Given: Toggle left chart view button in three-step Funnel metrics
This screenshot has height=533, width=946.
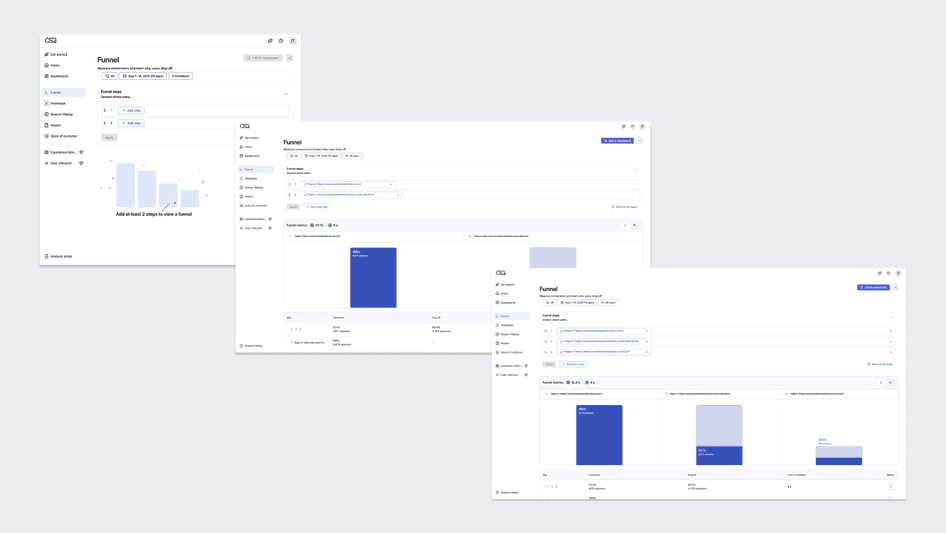Looking at the screenshot, I should (881, 382).
